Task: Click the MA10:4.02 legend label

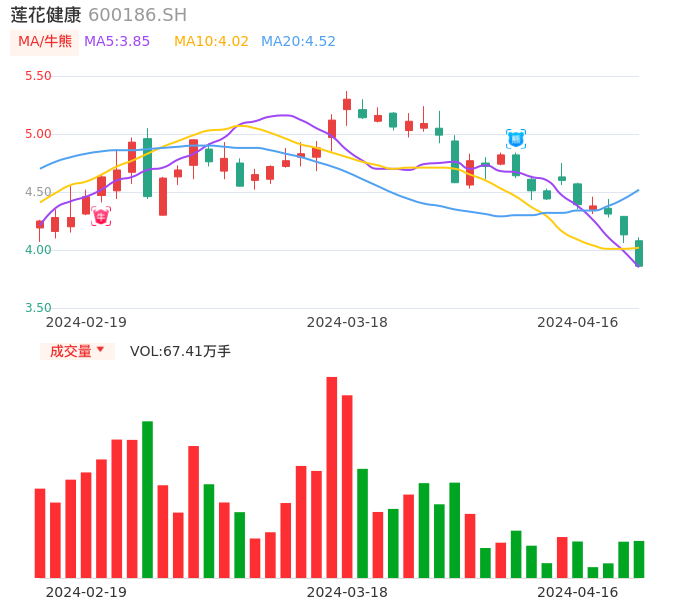Action: [211, 42]
